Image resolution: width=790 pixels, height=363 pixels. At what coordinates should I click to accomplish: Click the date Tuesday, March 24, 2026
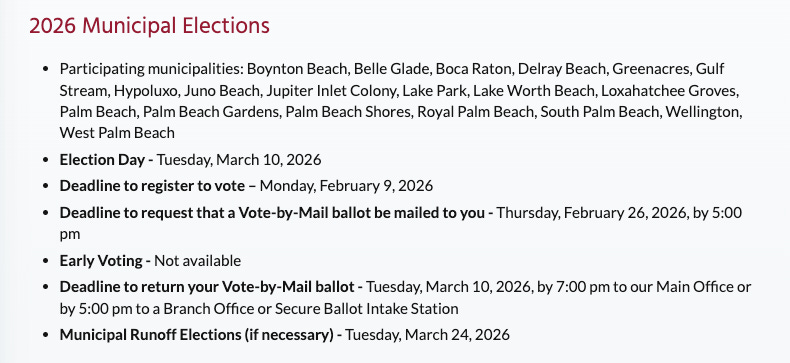(x=427, y=335)
